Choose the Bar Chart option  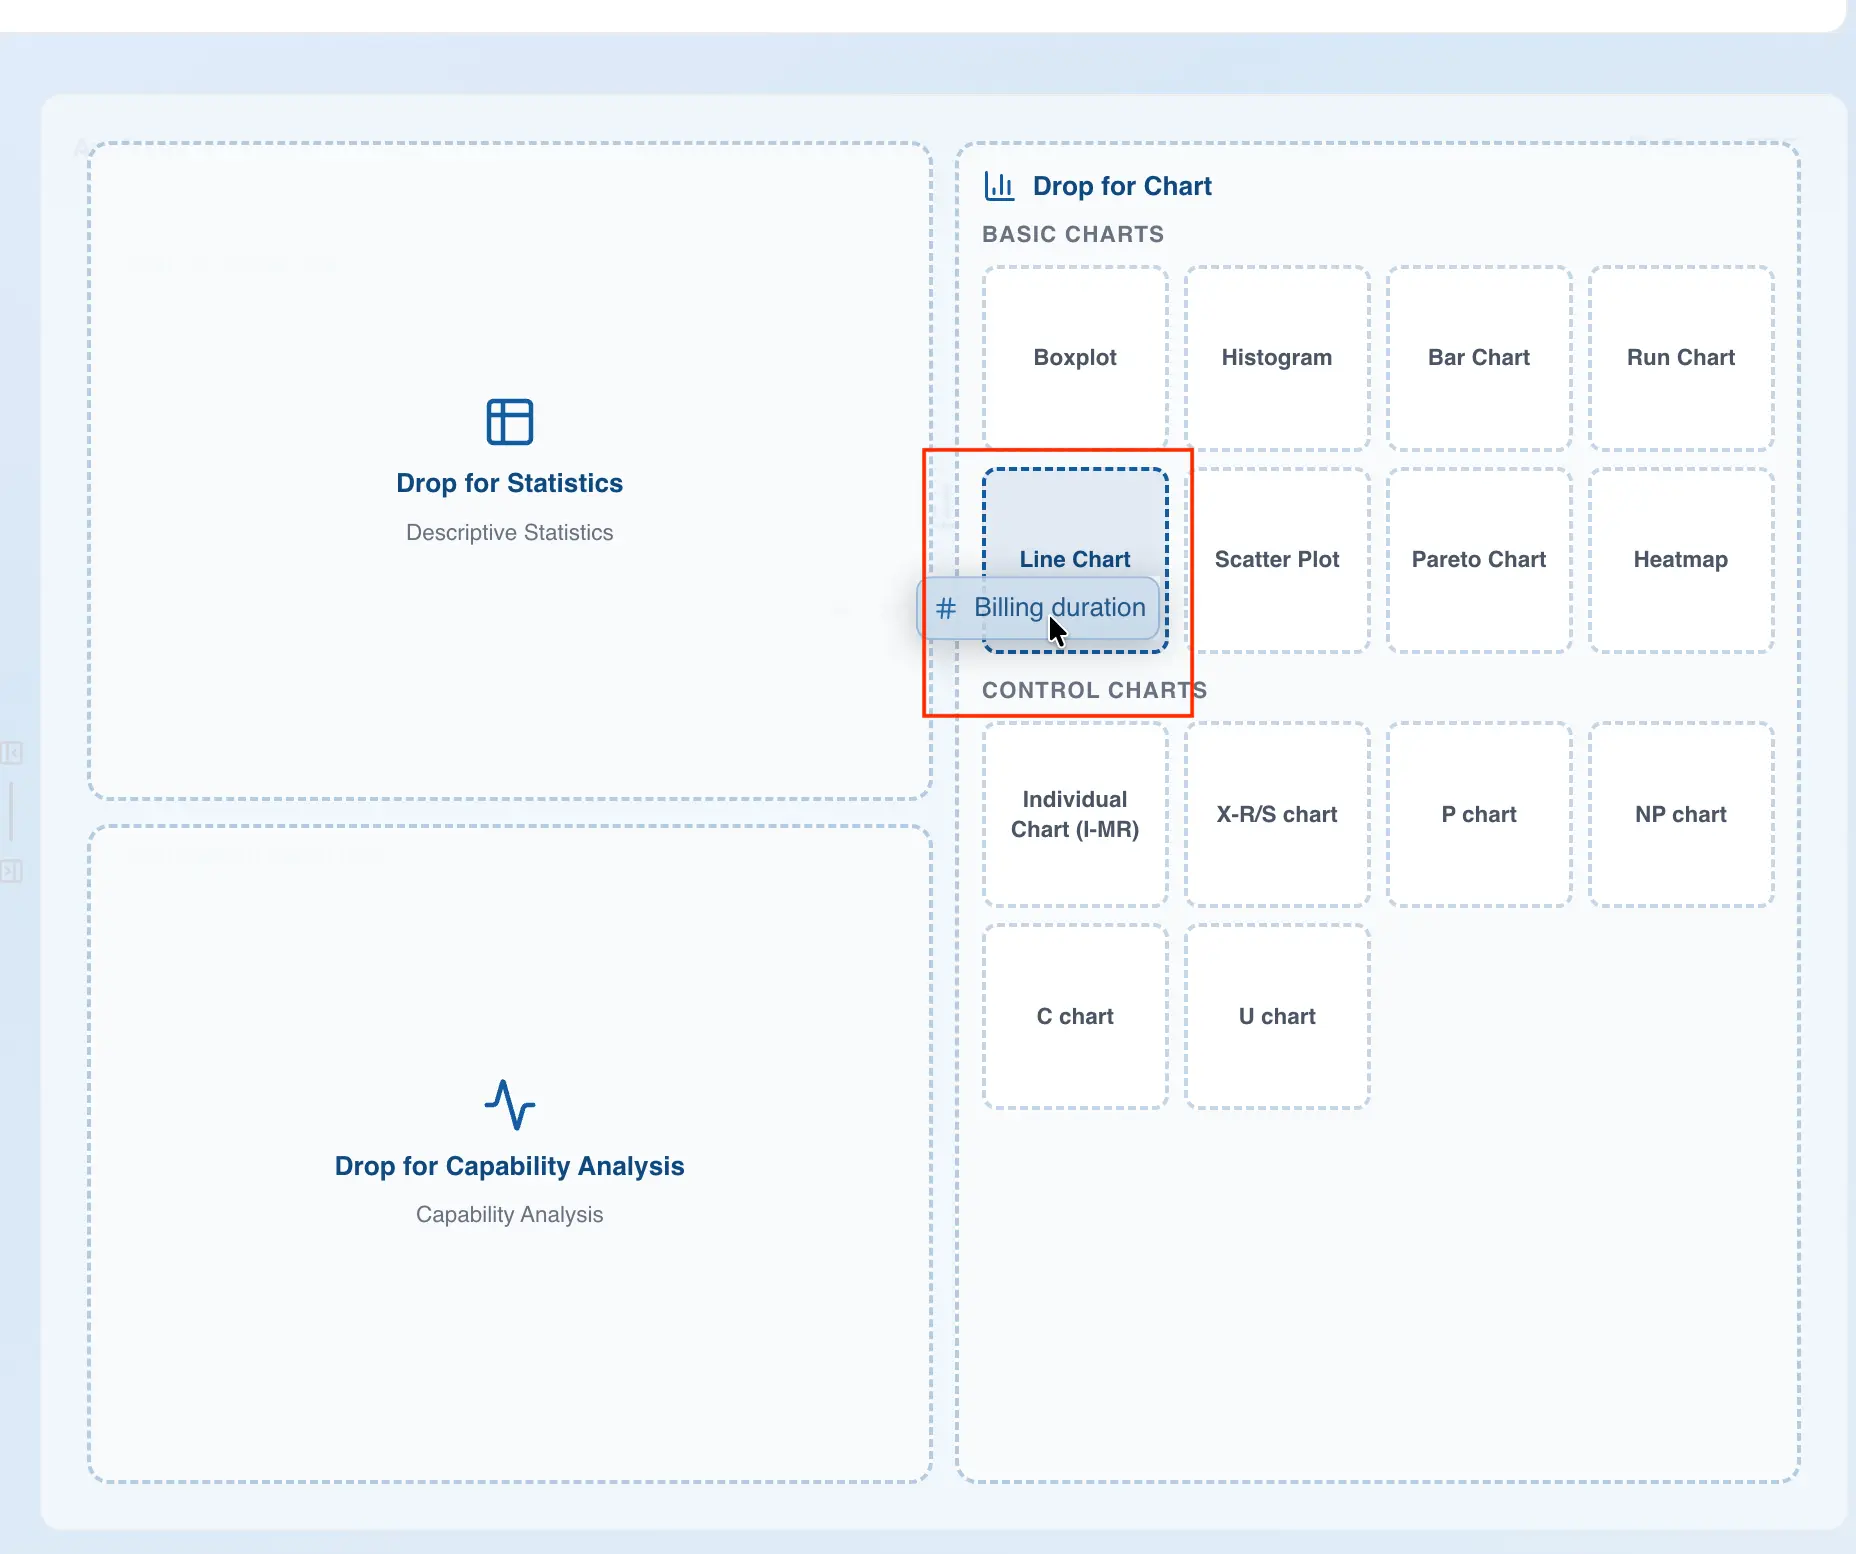pyautogui.click(x=1478, y=357)
